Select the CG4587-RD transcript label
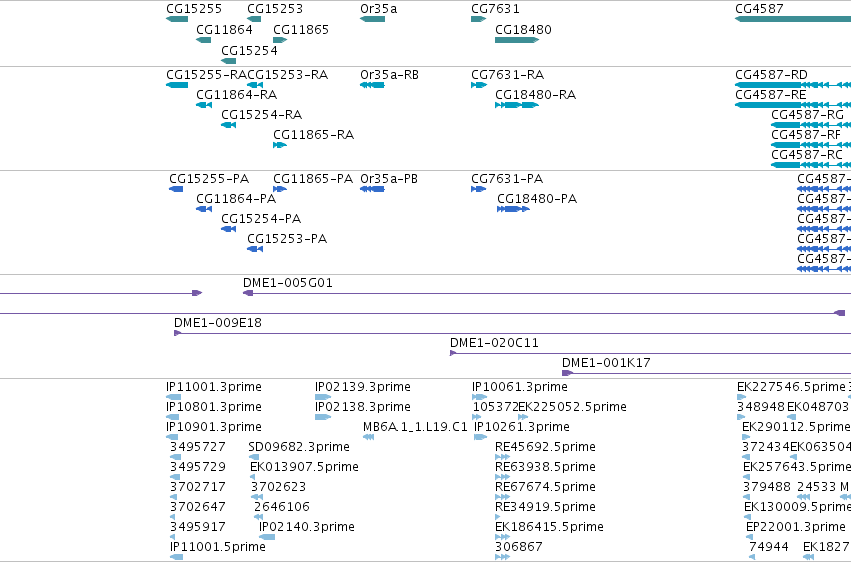This screenshot has height=562, width=851. click(x=771, y=74)
